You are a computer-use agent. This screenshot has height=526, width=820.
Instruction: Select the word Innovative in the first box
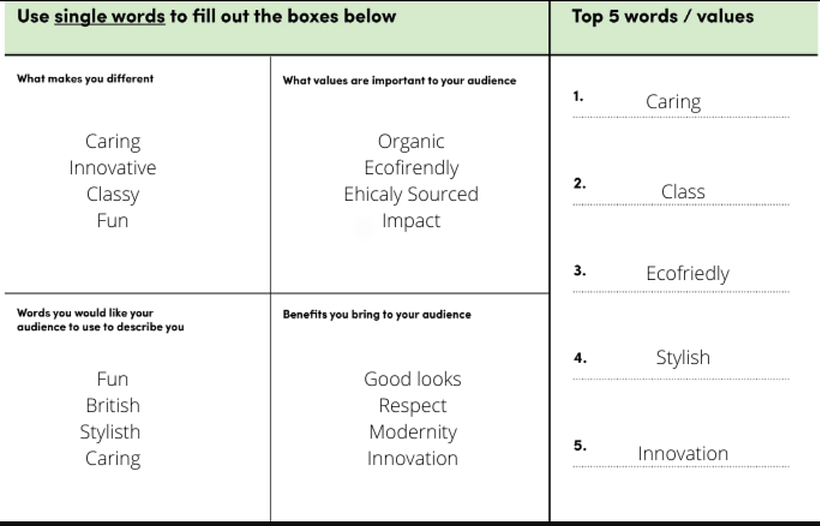pos(112,168)
